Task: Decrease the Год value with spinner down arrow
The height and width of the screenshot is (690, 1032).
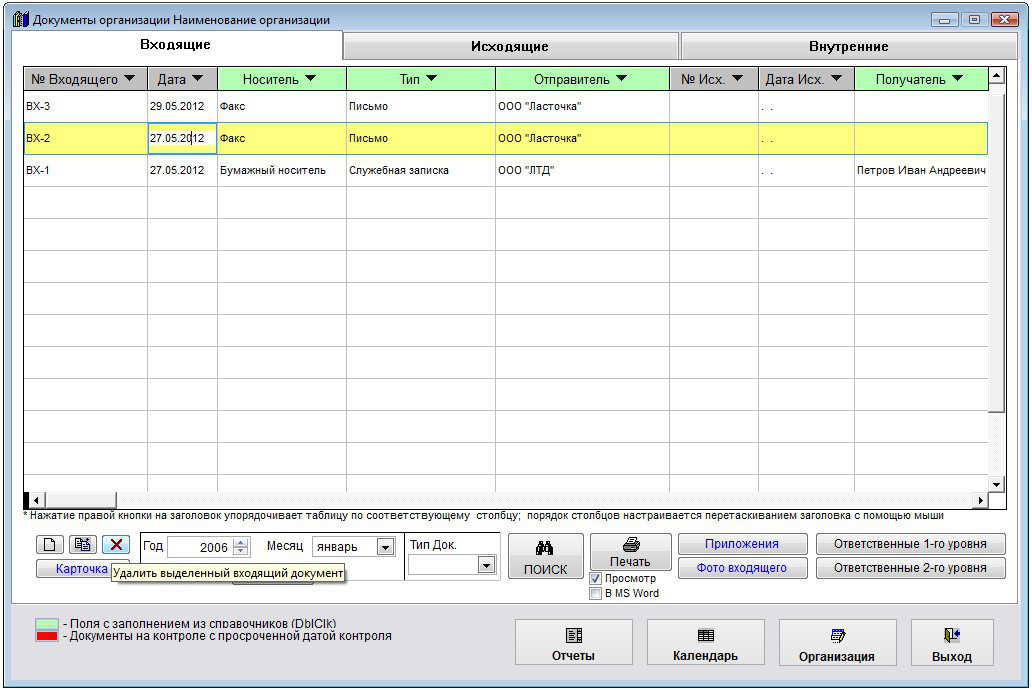Action: coord(241,551)
